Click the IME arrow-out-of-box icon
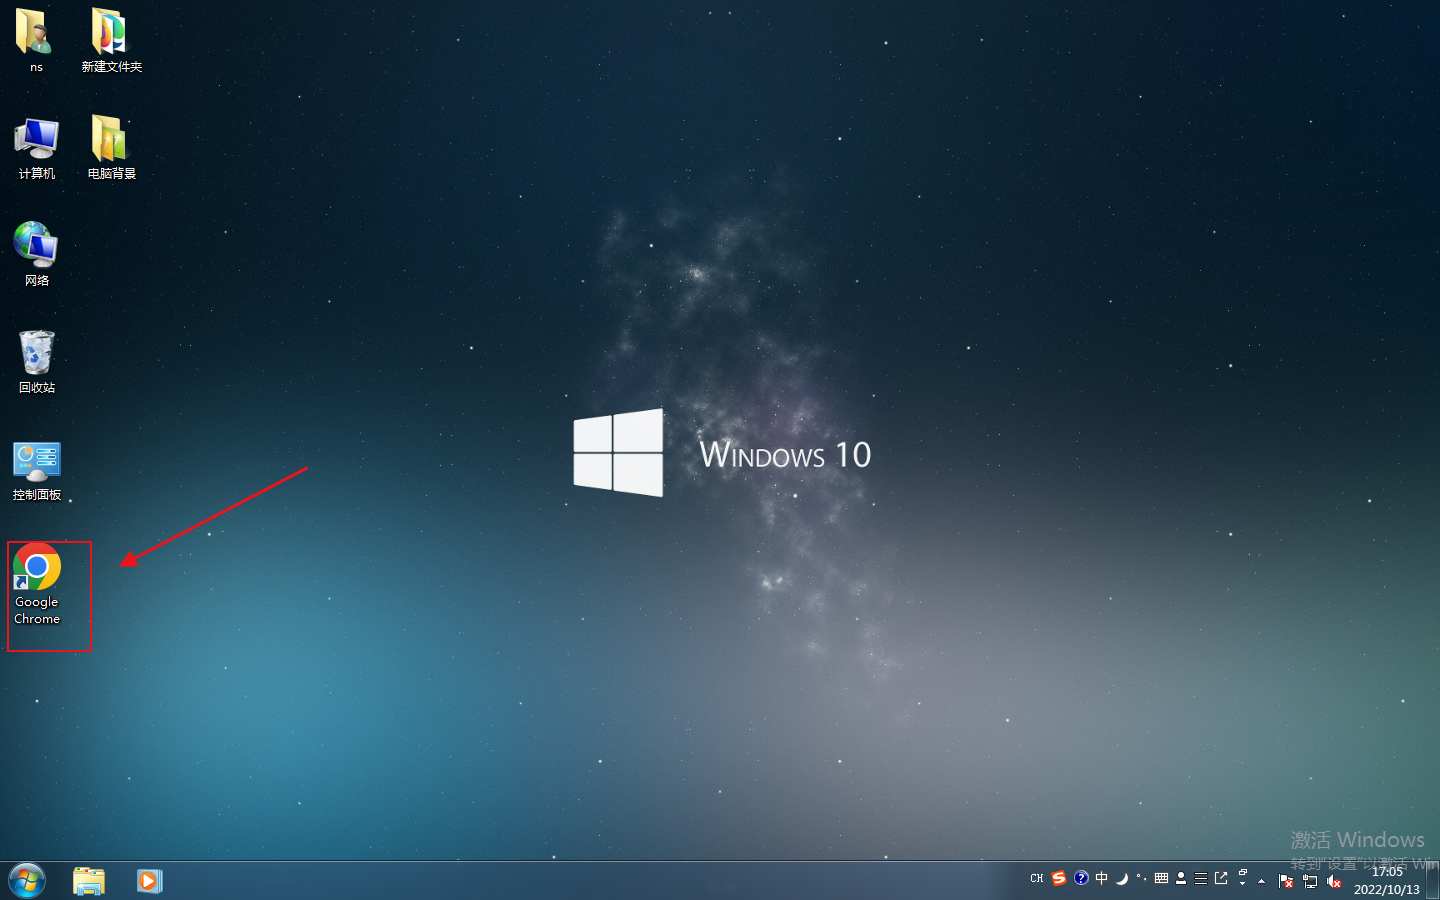This screenshot has width=1440, height=900. coord(1221,878)
